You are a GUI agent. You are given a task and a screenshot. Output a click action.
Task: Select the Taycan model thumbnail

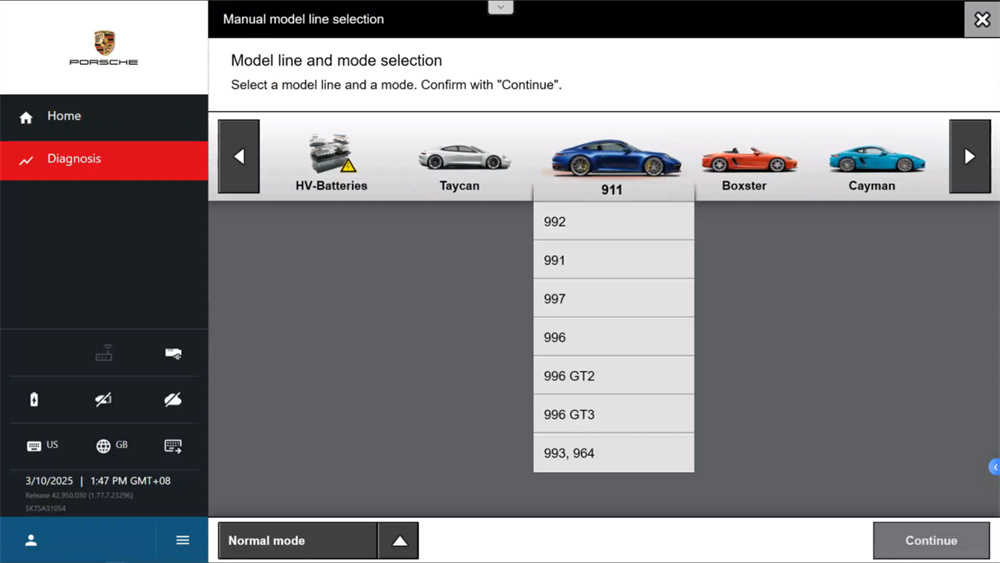pyautogui.click(x=460, y=166)
